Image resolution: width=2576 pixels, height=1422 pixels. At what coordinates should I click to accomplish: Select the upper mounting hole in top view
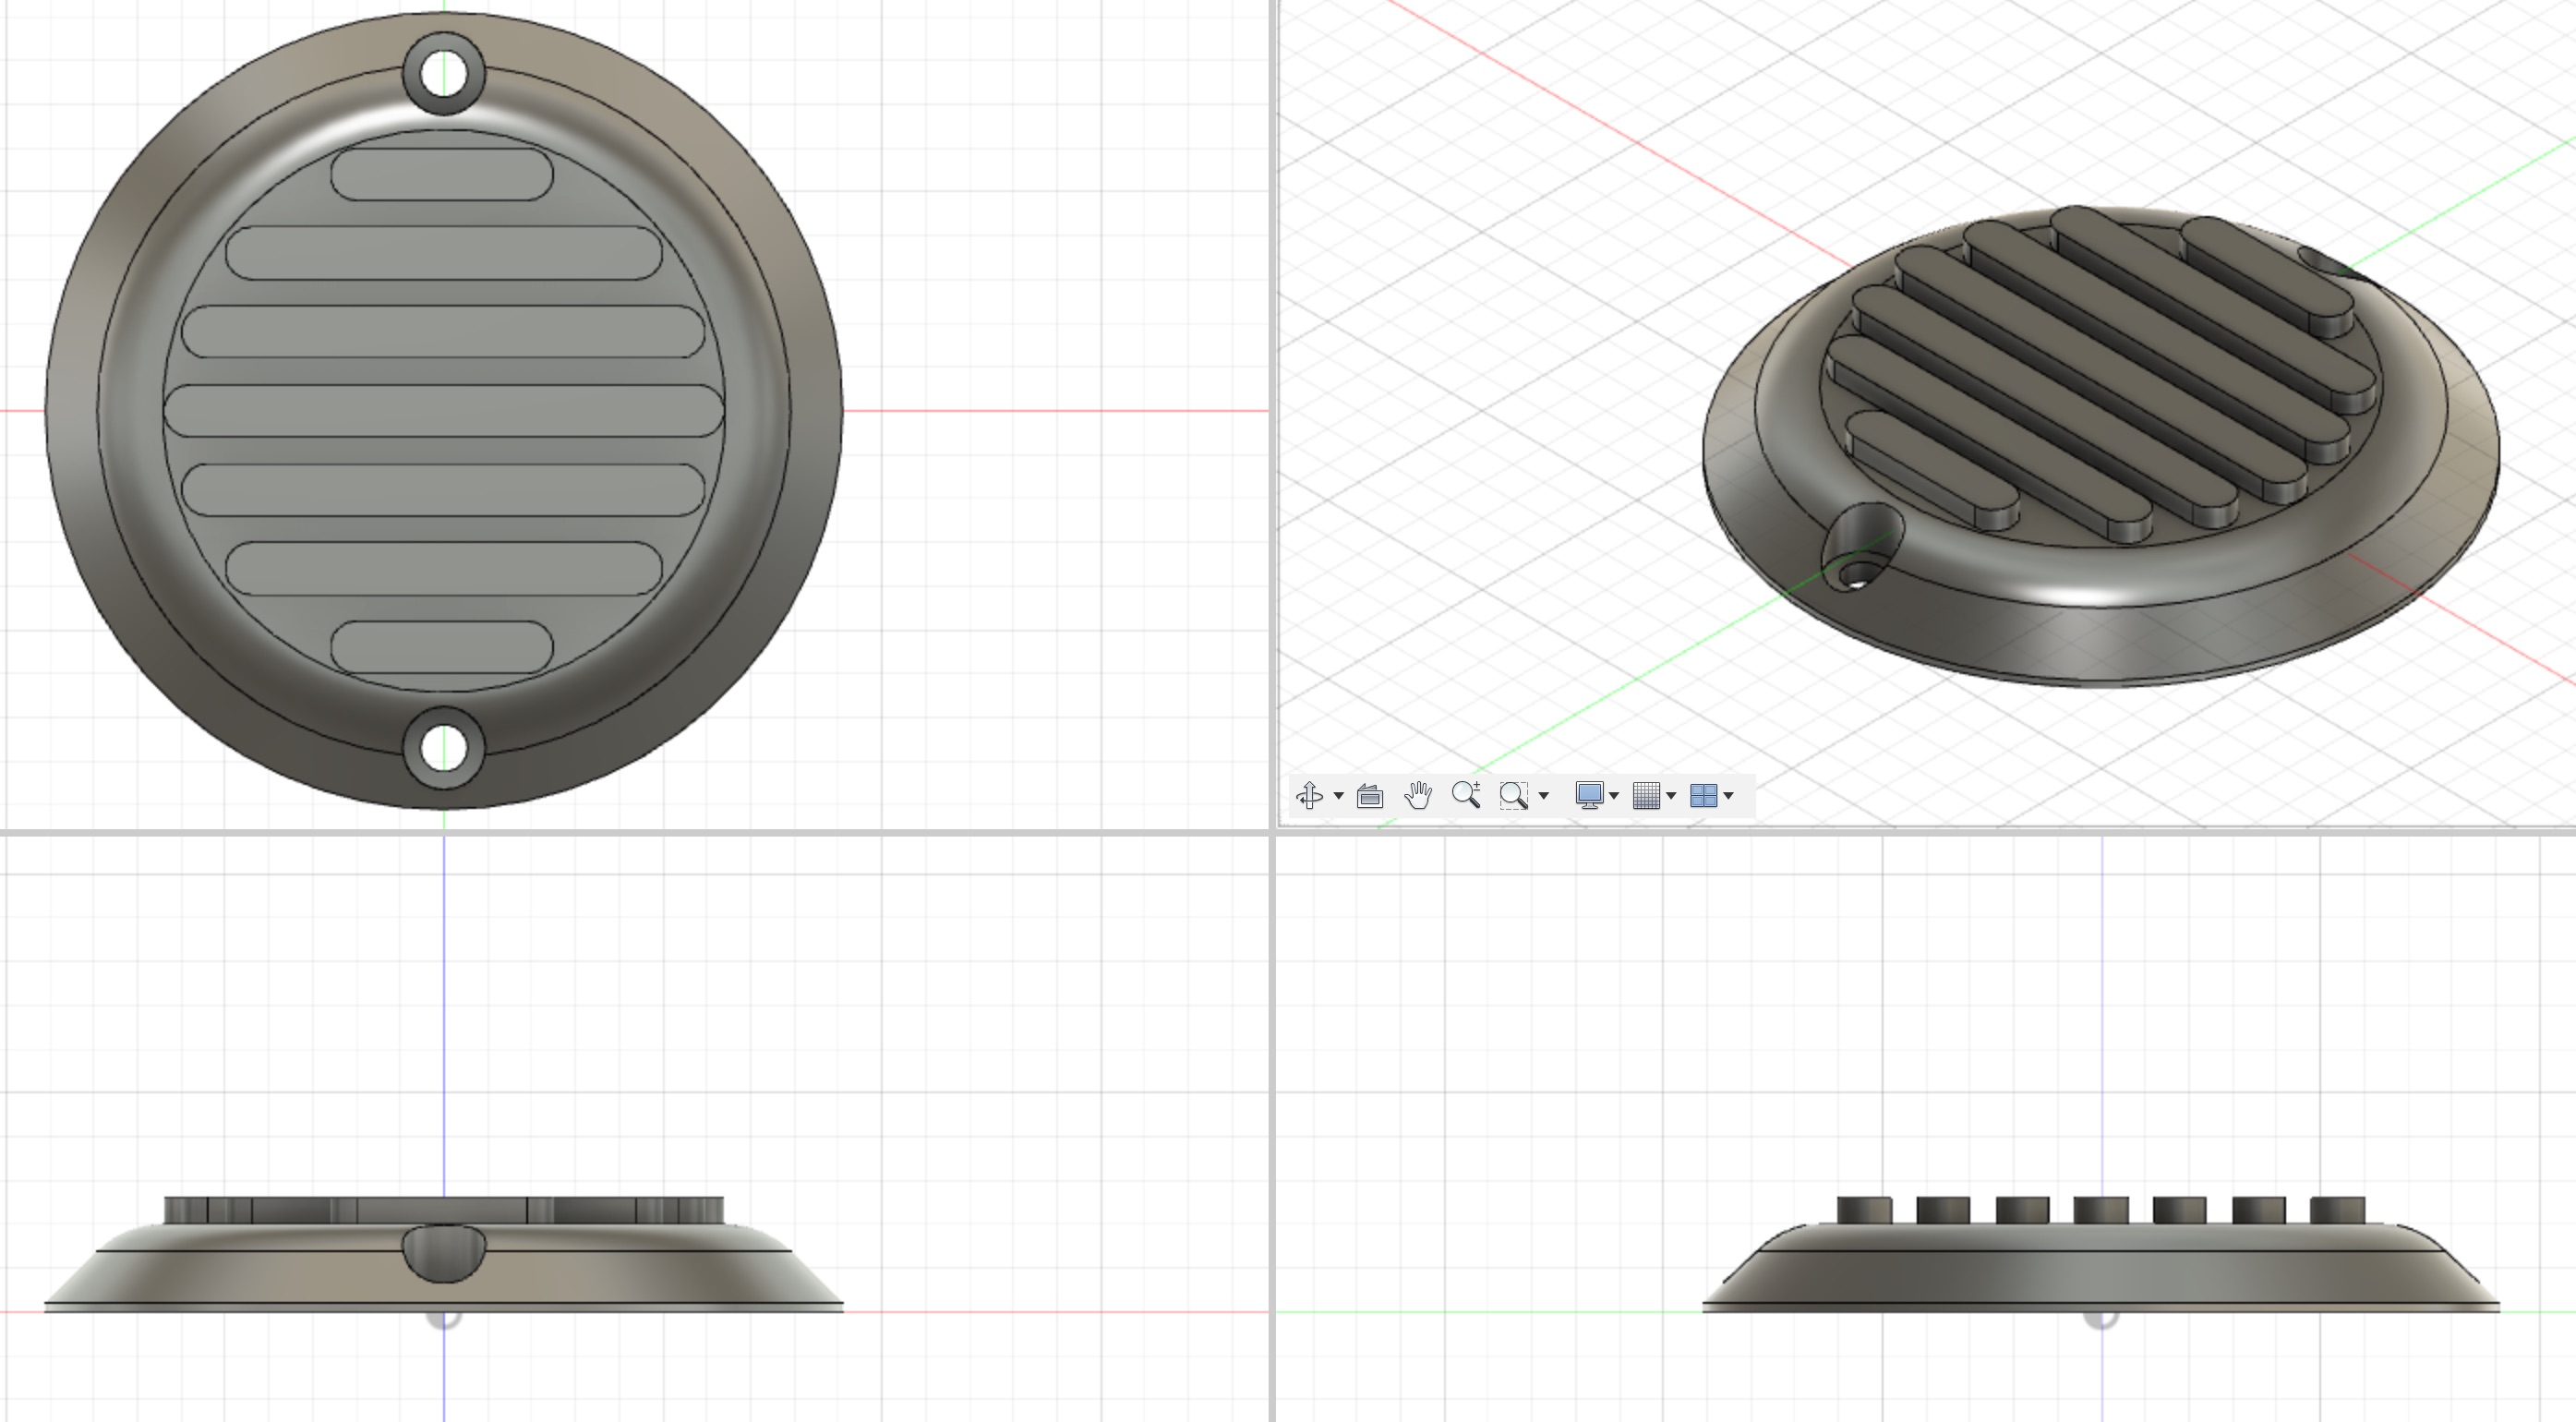[444, 74]
